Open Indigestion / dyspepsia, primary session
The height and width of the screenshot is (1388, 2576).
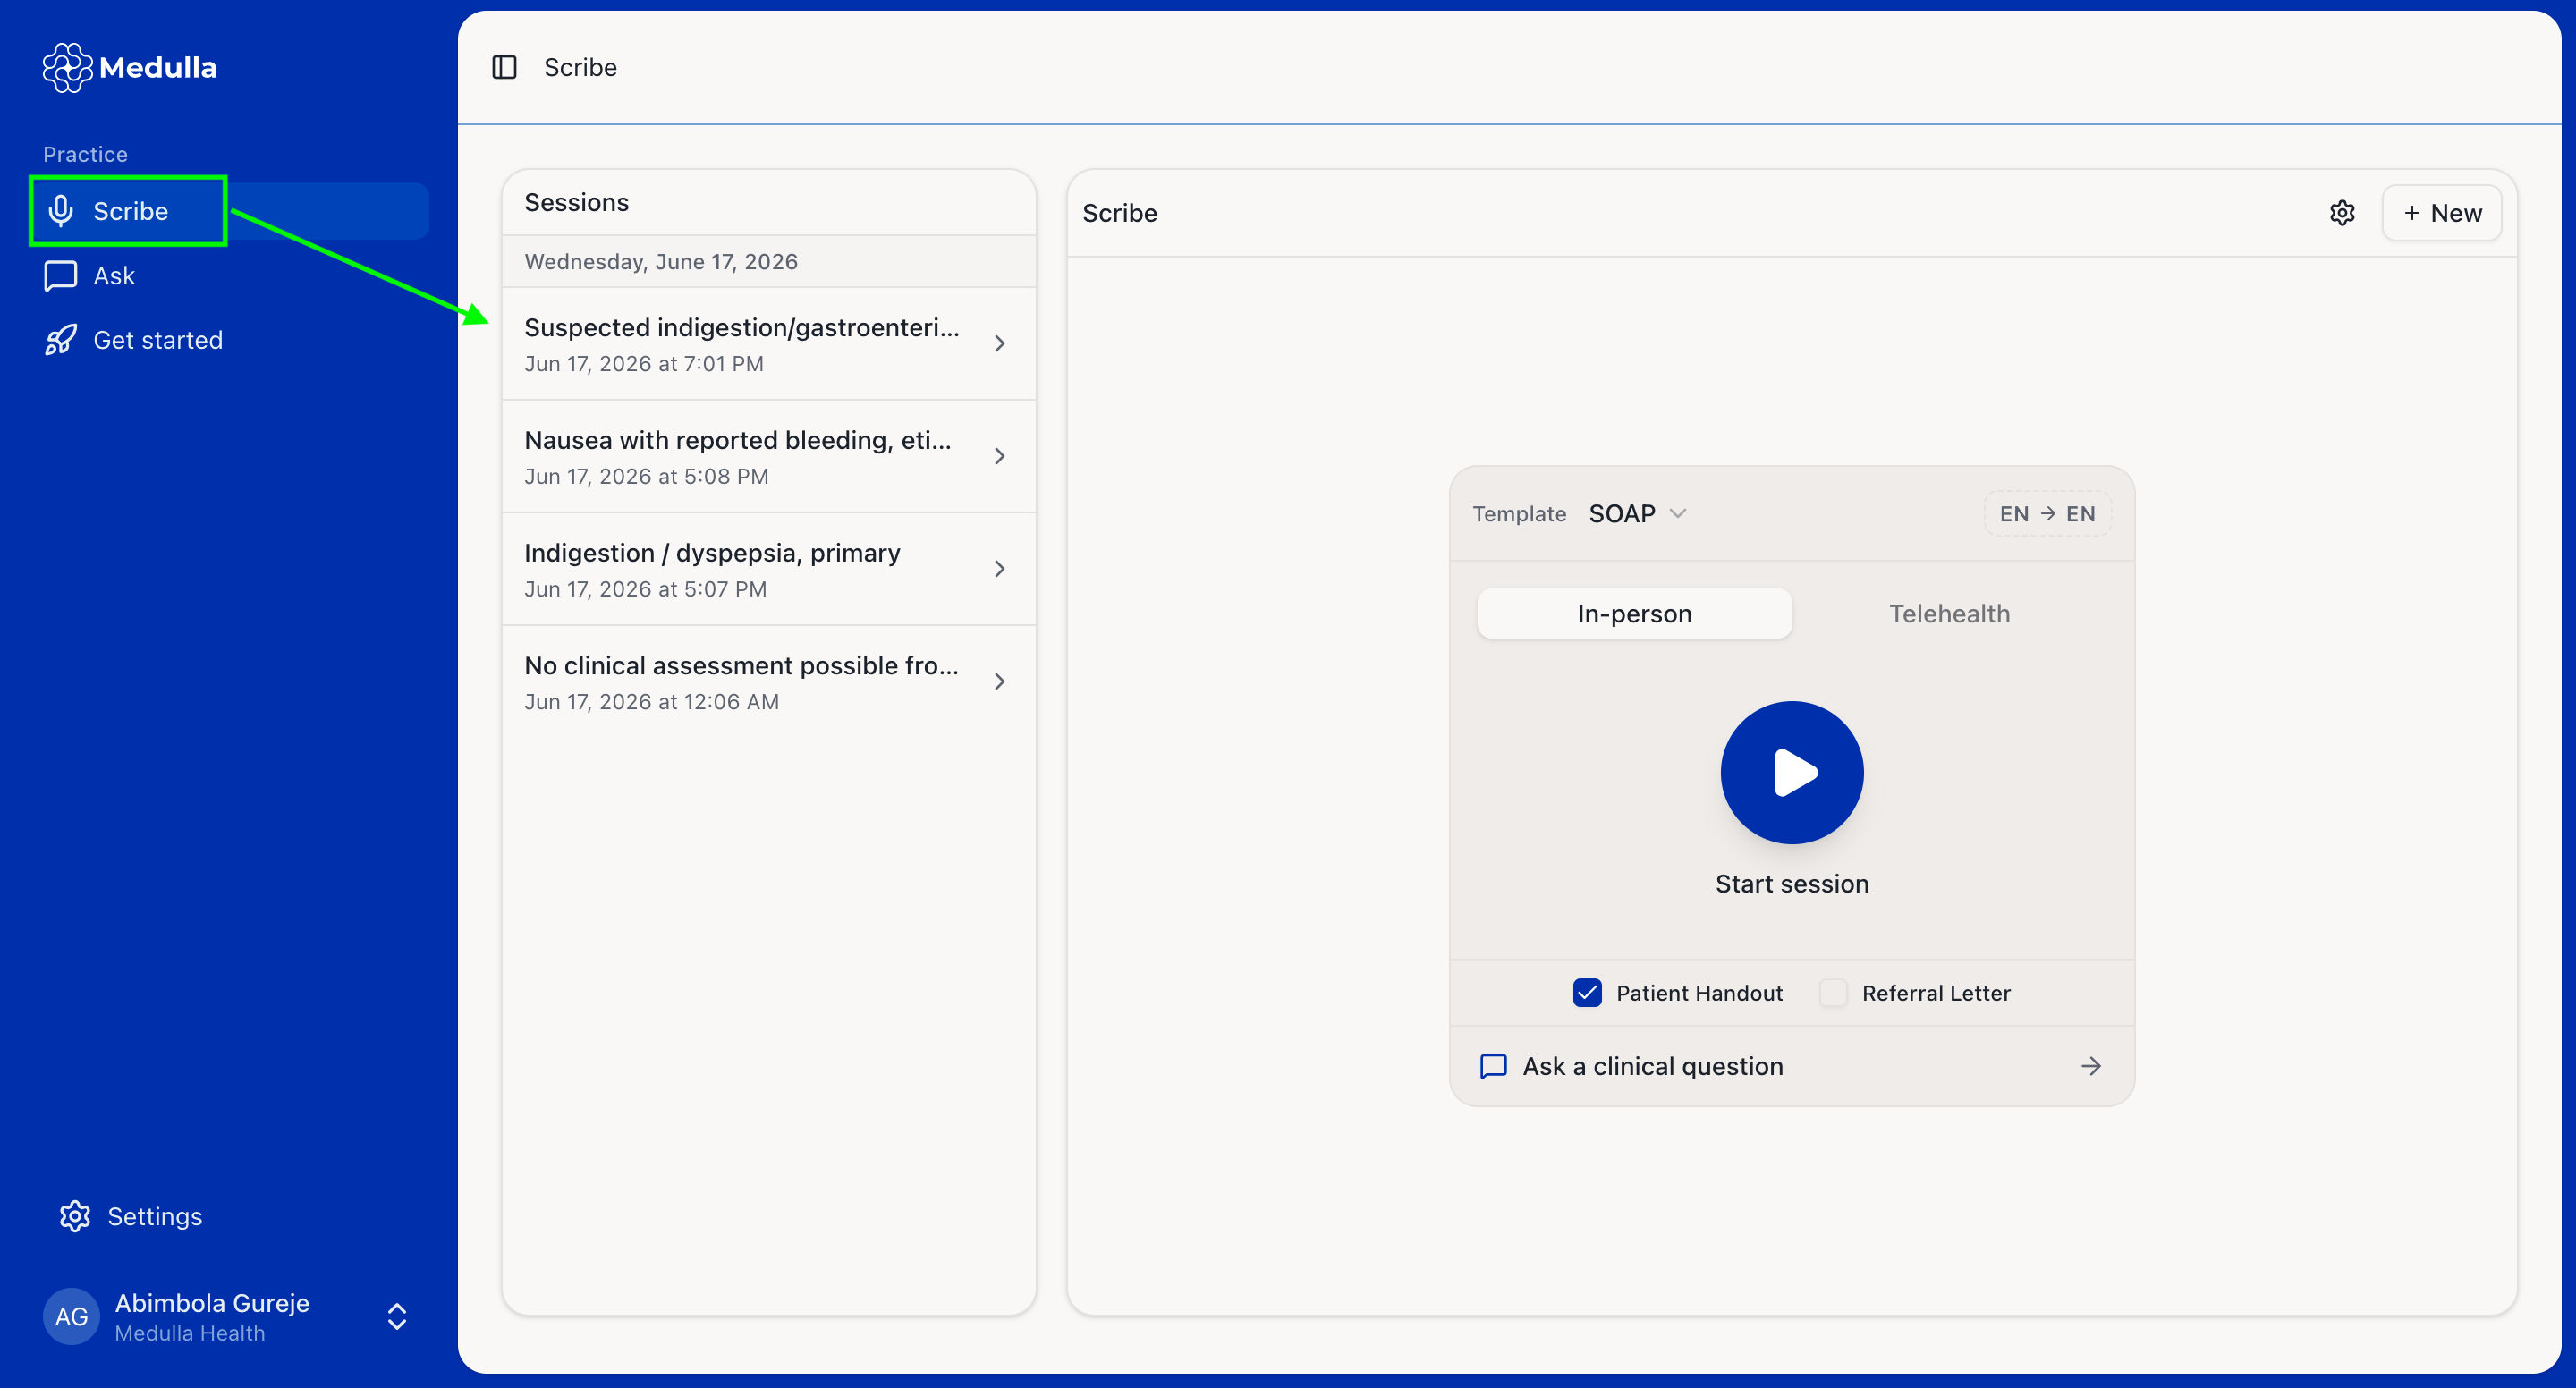pos(768,569)
